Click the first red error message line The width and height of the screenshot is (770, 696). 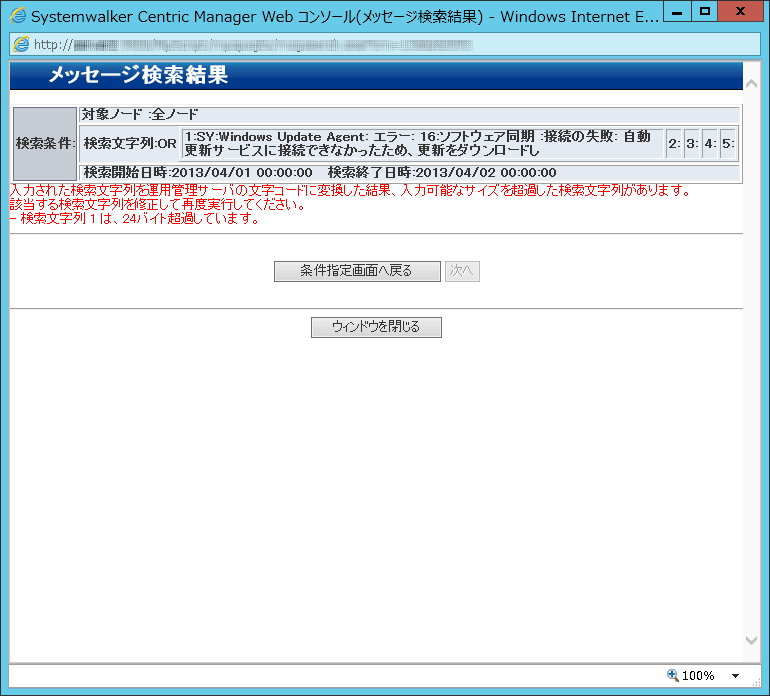coord(351,191)
